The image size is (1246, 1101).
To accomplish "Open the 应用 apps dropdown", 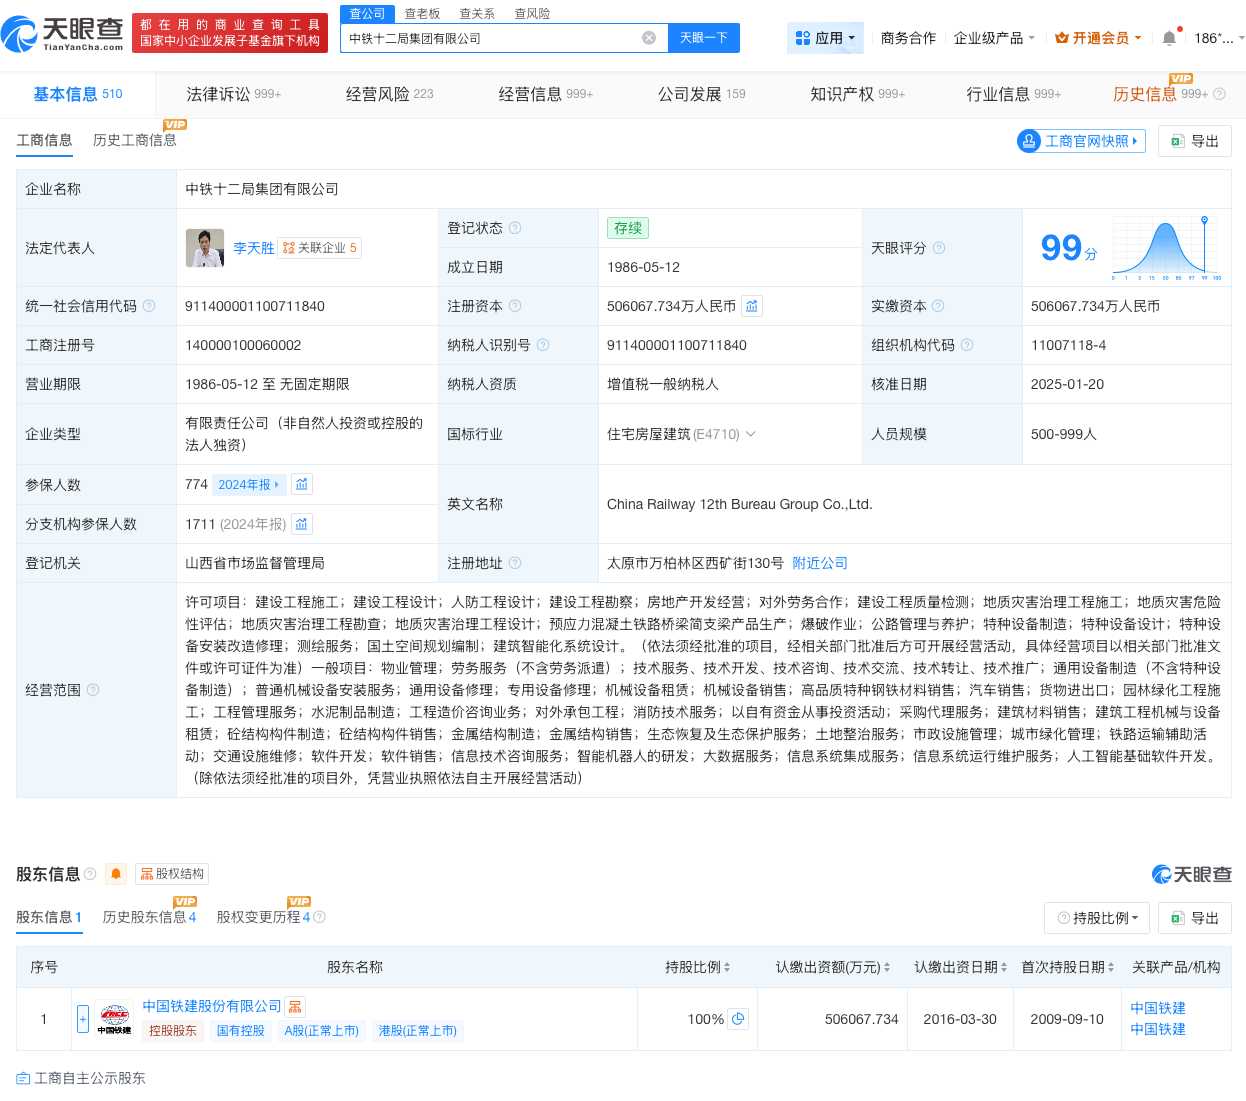I will point(825,37).
